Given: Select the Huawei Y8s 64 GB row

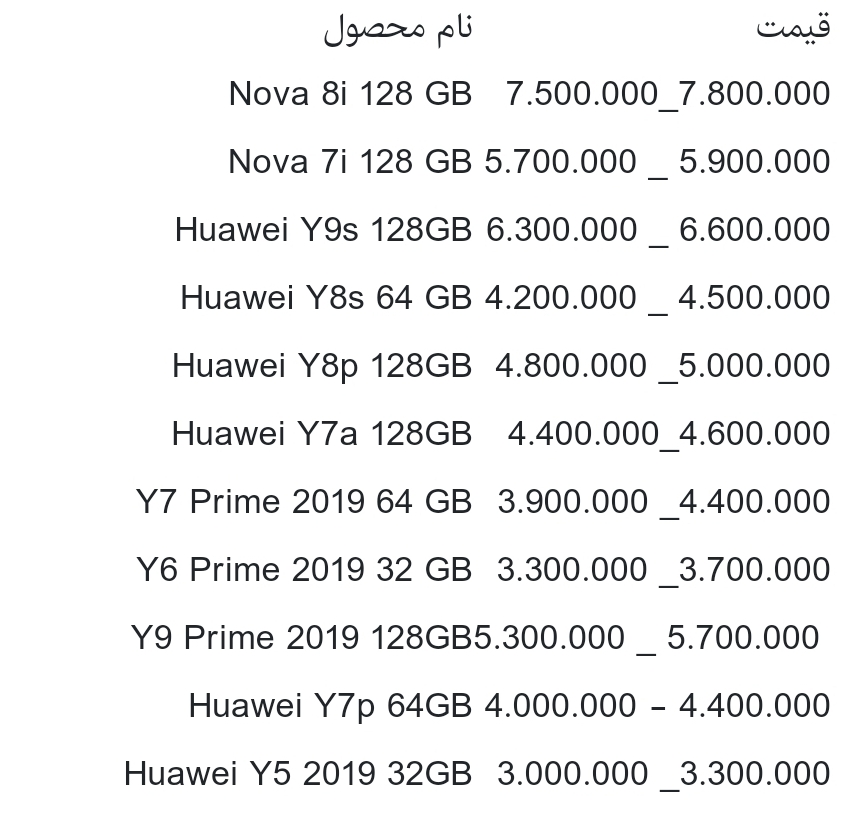Looking at the screenshot, I should coord(325,298).
